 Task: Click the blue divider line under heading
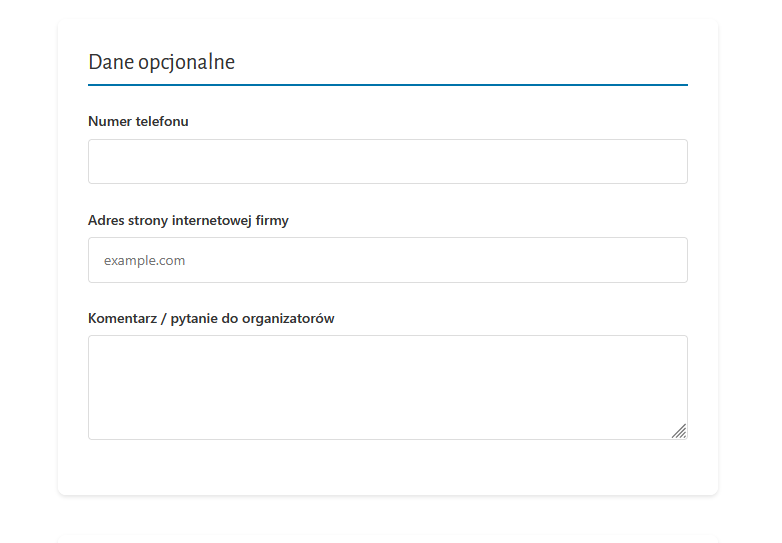388,85
